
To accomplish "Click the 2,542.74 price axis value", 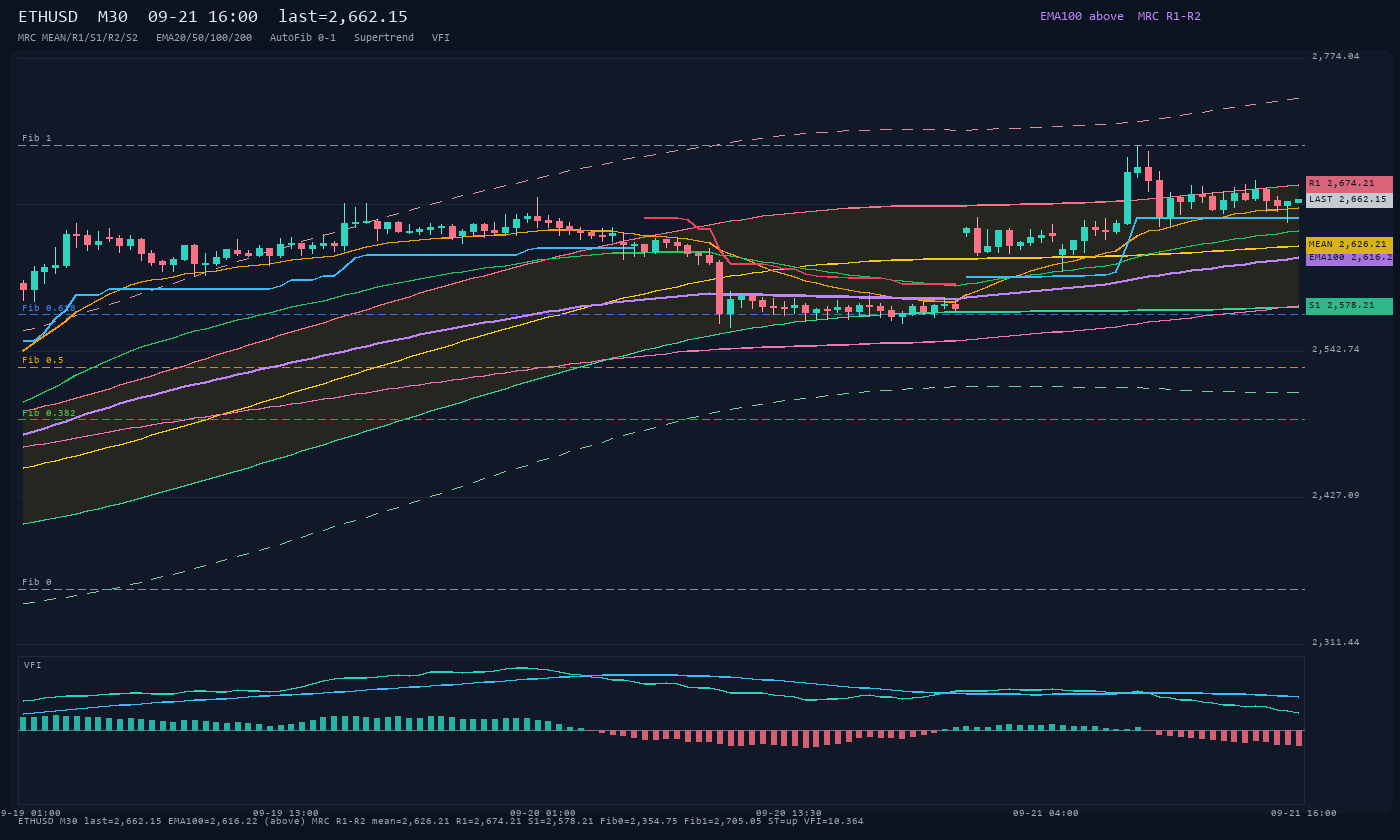I will 1336,350.
